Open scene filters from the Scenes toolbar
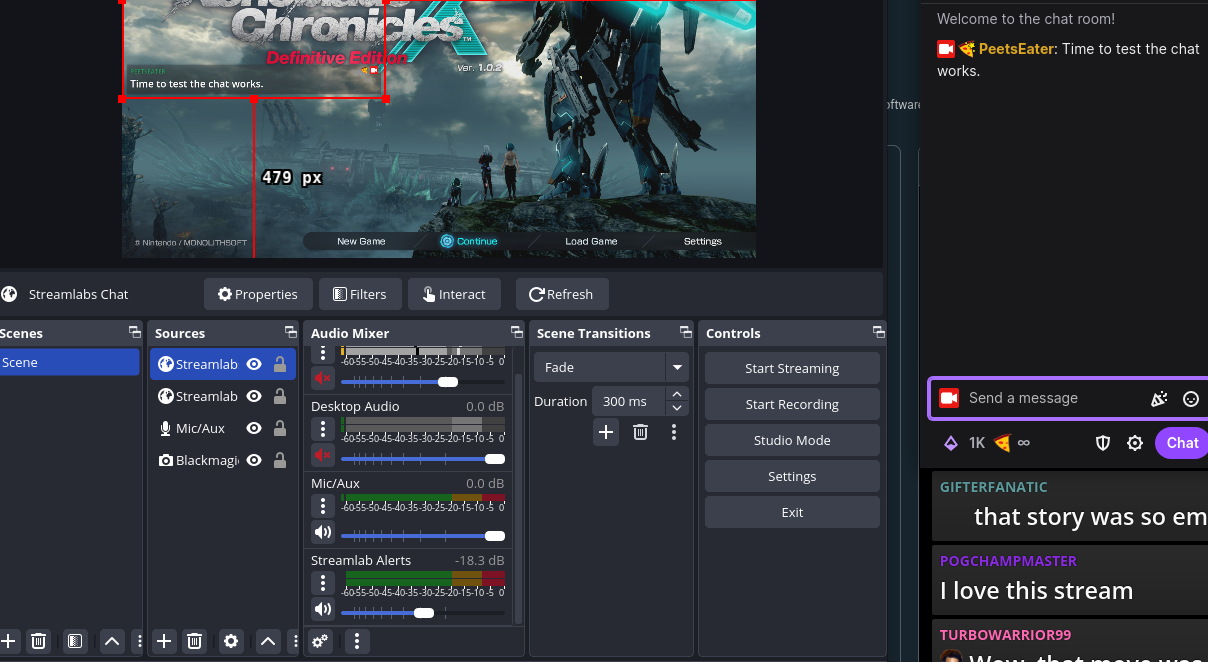 [74, 641]
